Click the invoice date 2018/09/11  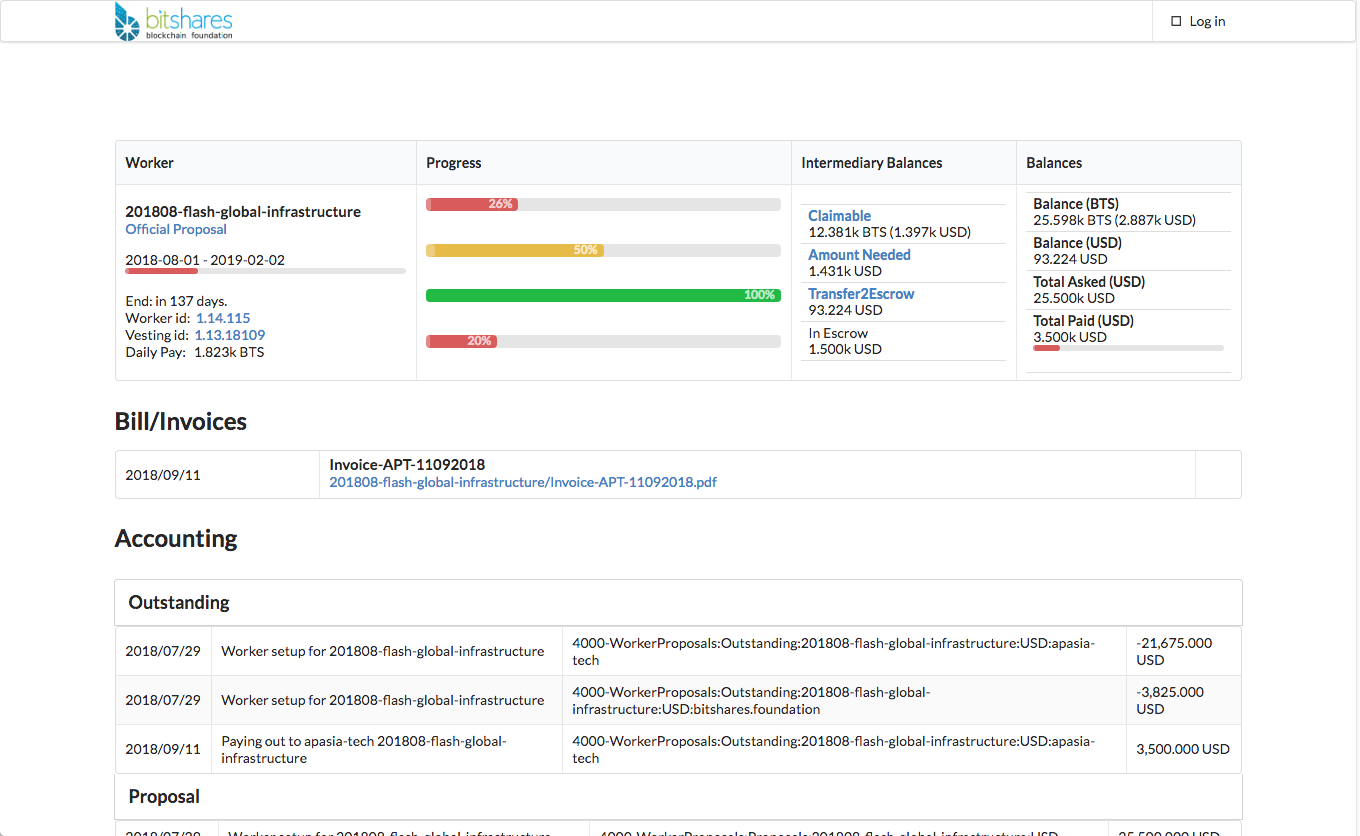click(163, 475)
